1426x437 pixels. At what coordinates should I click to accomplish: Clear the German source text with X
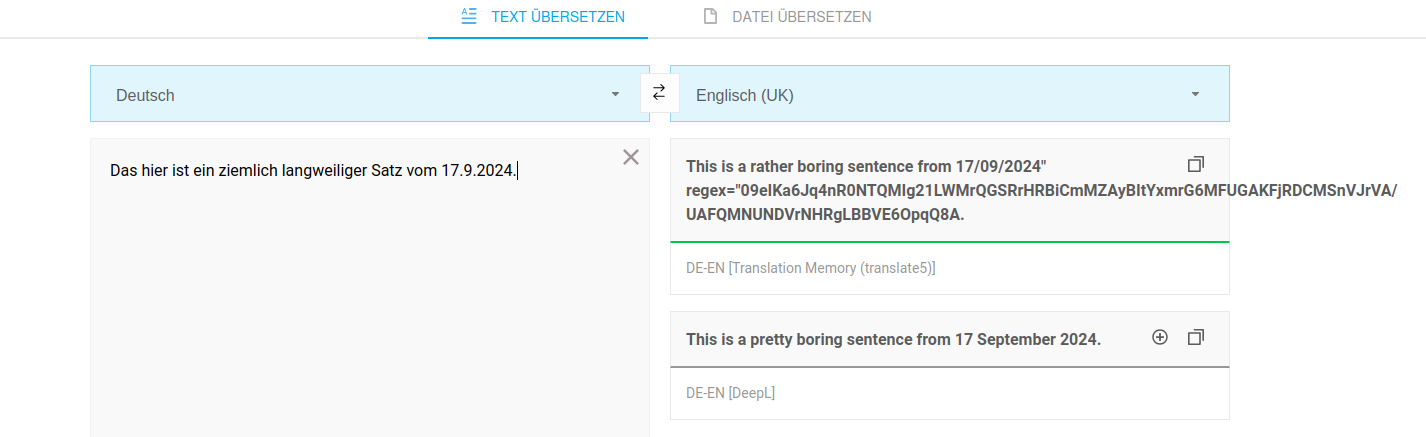[631, 157]
